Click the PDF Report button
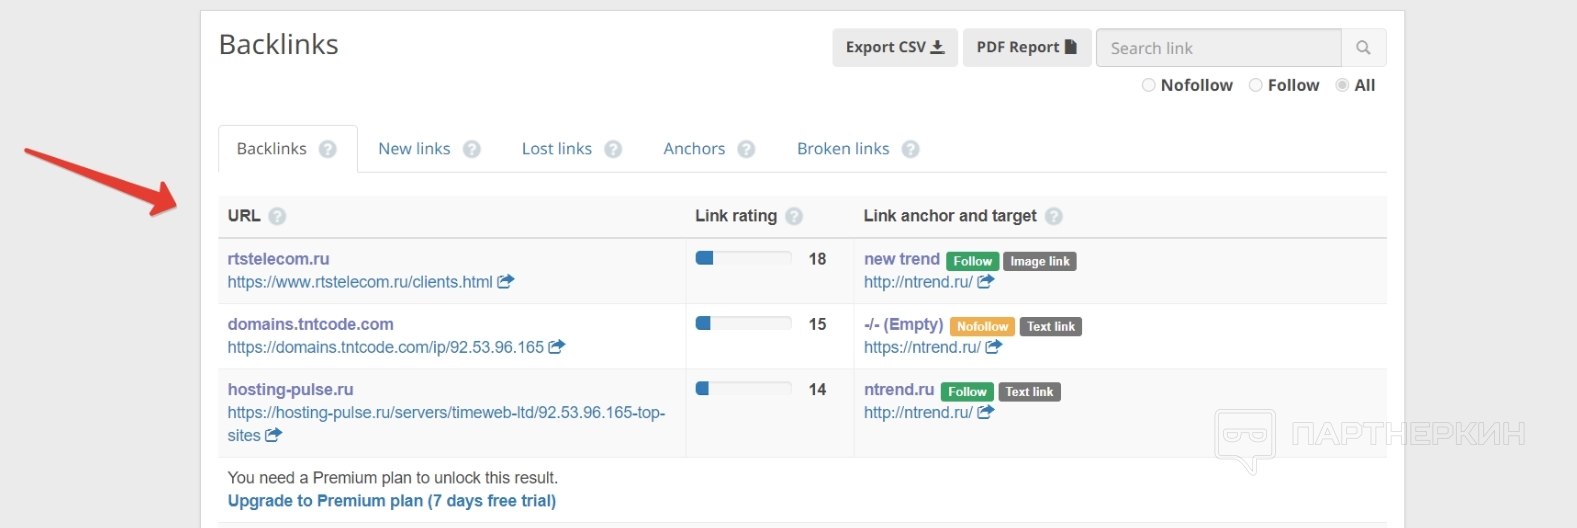1577x528 pixels. coord(1026,47)
